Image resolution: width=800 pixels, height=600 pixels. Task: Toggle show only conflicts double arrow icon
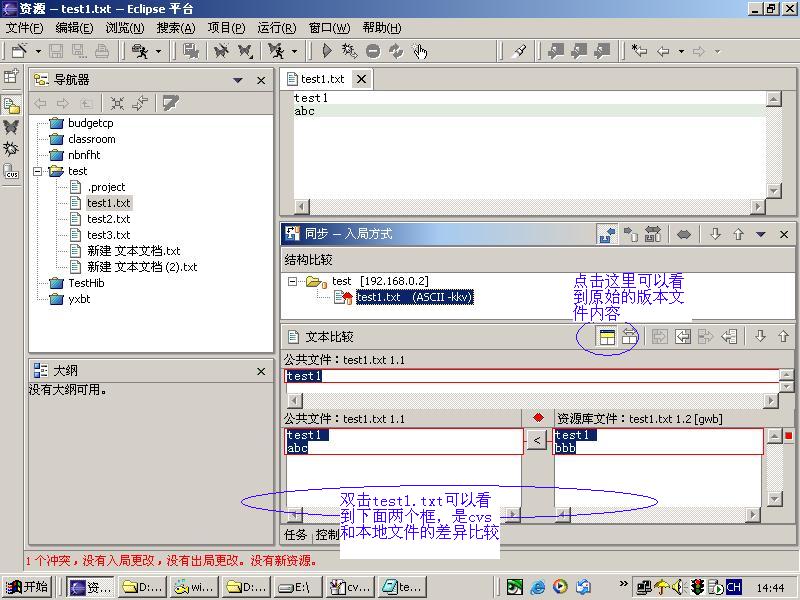point(684,235)
